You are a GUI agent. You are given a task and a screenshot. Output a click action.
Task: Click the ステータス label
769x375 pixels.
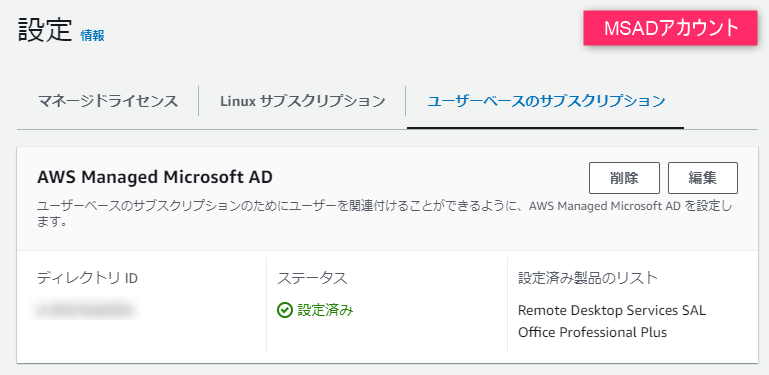pos(312,278)
